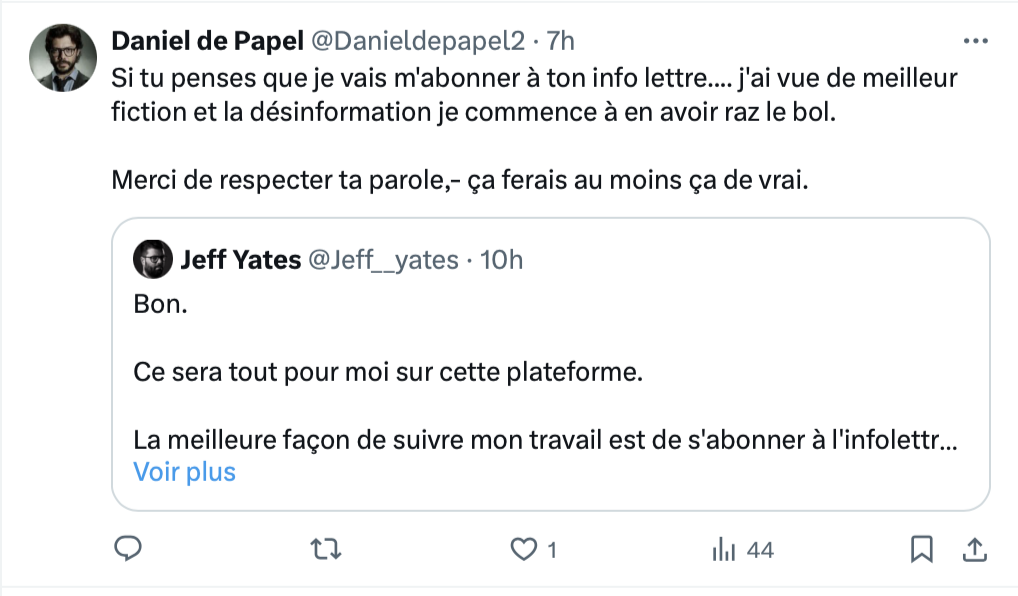The width and height of the screenshot is (1018, 596).
Task: Open the three-dot more options menu
Action: coord(976,41)
